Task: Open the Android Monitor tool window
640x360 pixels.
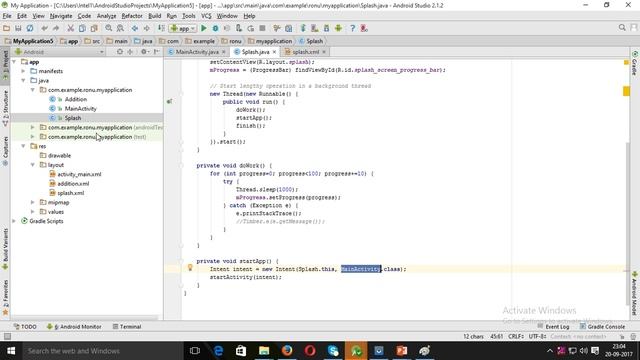Action: point(74,327)
